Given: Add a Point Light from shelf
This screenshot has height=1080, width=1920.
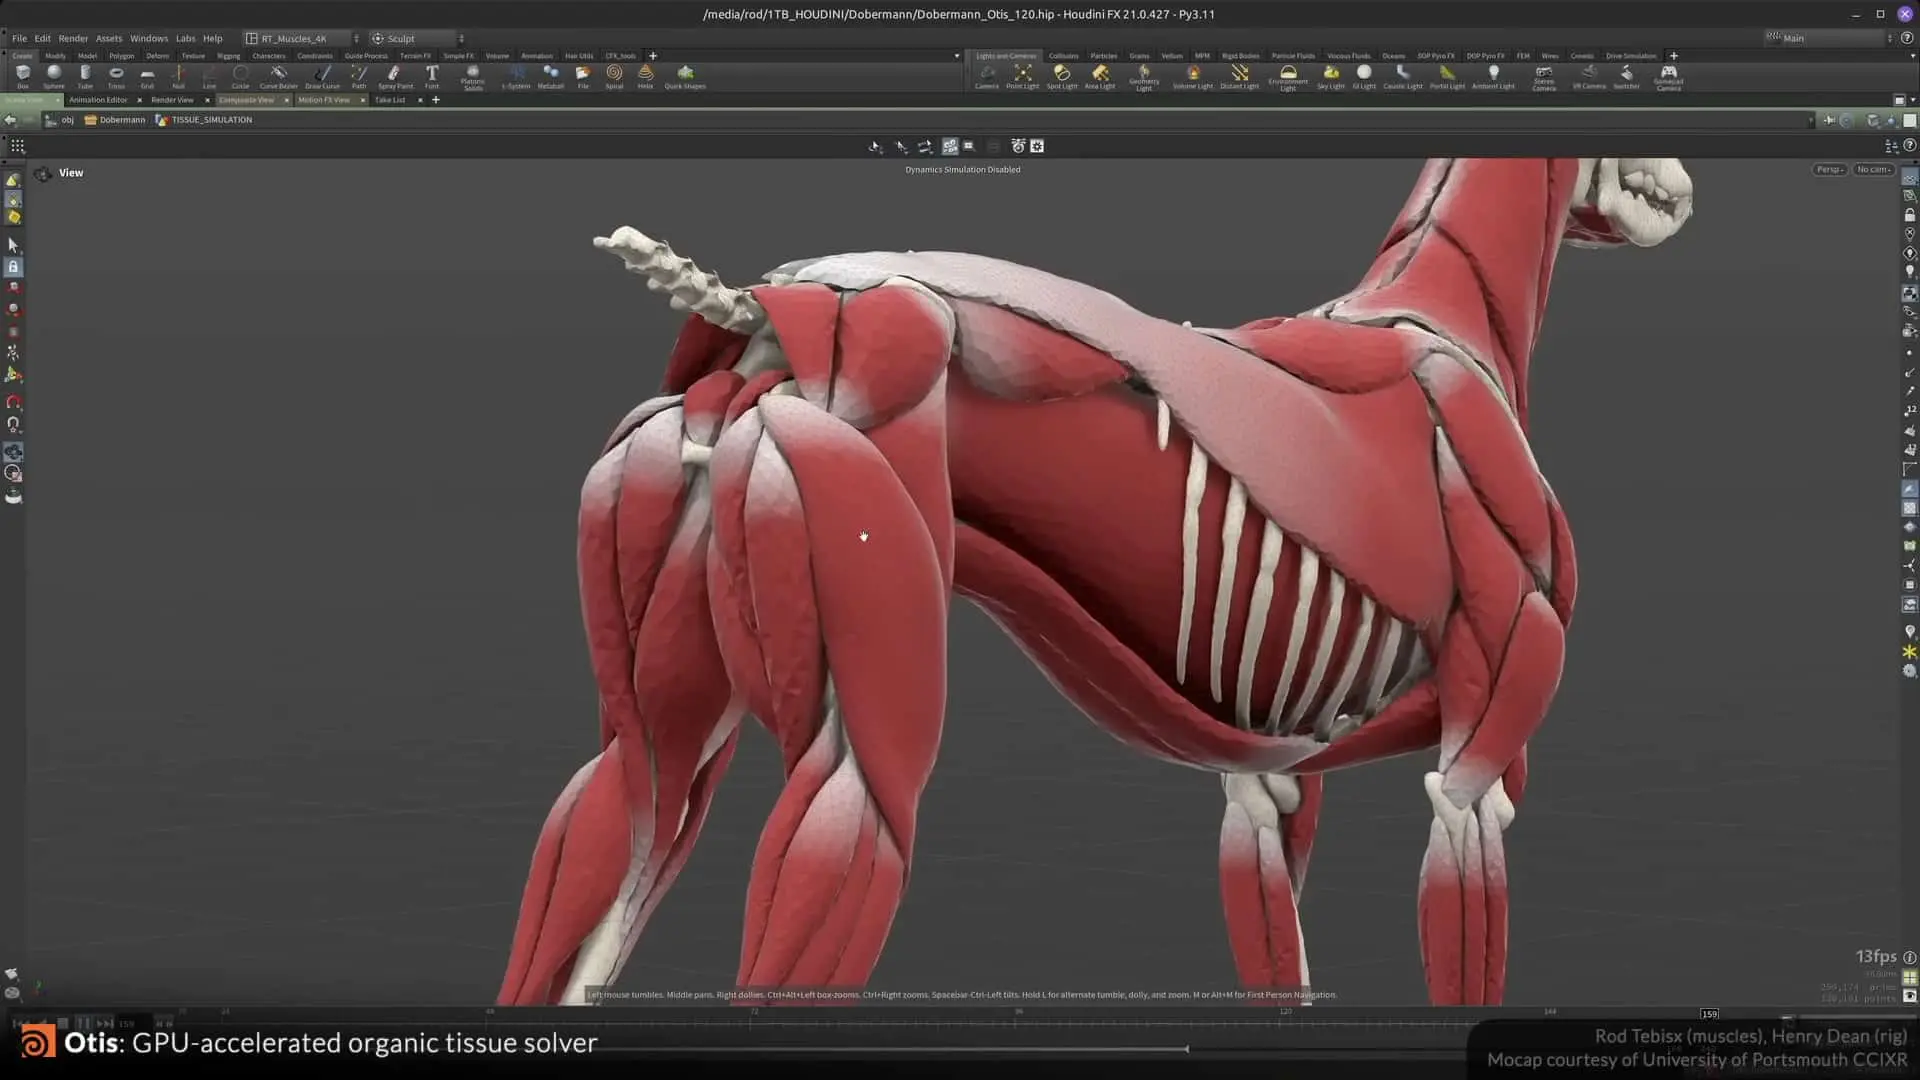Looking at the screenshot, I should coord(1022,75).
